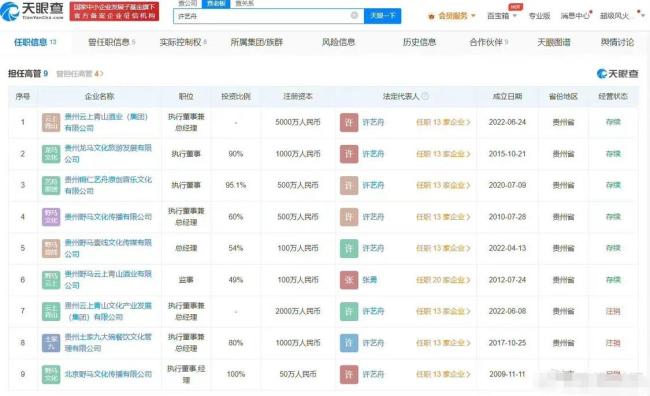Click logo icon of 北京野马文化传播有限公司

click(51, 374)
